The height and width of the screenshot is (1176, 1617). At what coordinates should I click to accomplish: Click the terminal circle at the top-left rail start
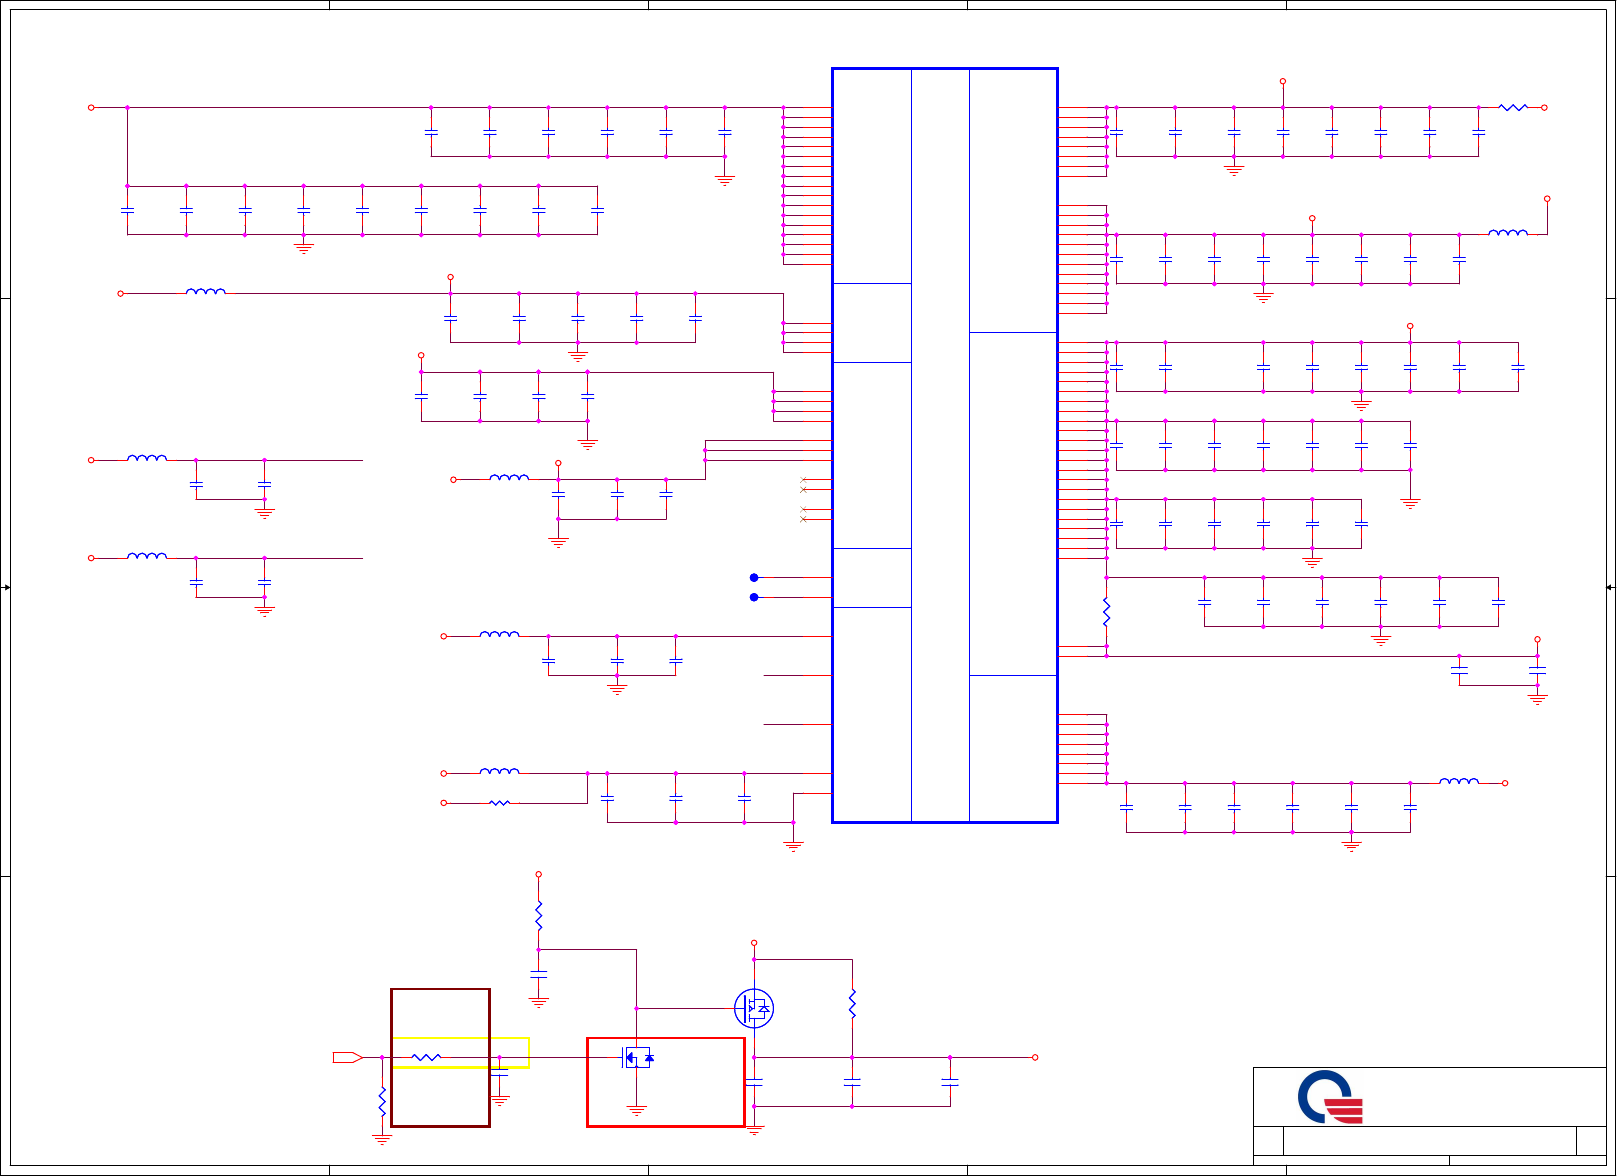91,107
